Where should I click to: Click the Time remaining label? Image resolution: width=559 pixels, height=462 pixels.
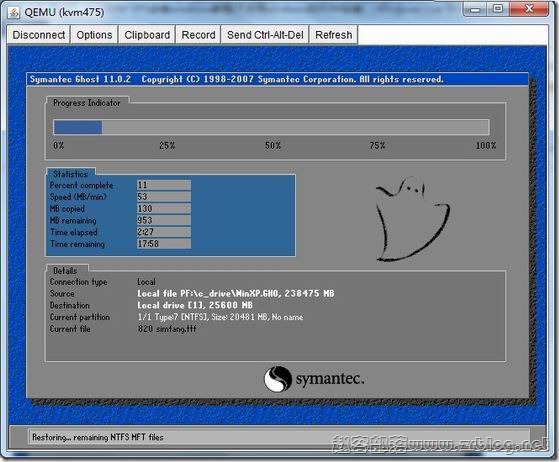(x=77, y=244)
